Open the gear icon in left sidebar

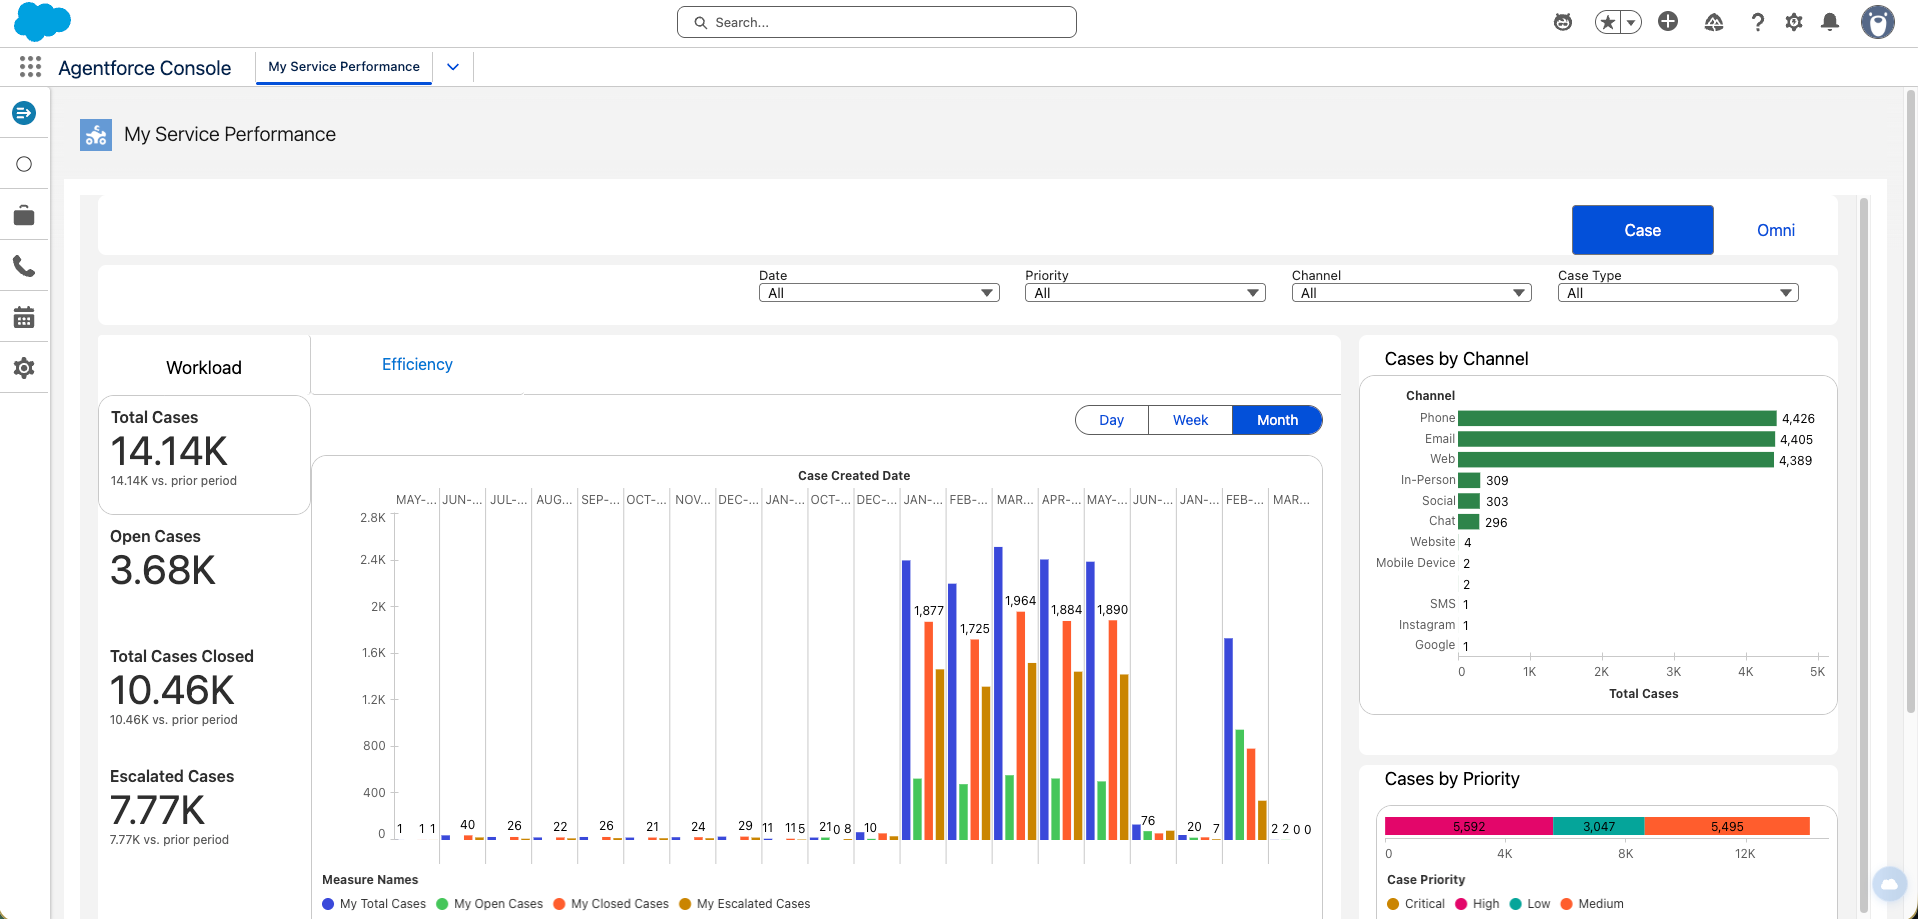click(x=24, y=368)
